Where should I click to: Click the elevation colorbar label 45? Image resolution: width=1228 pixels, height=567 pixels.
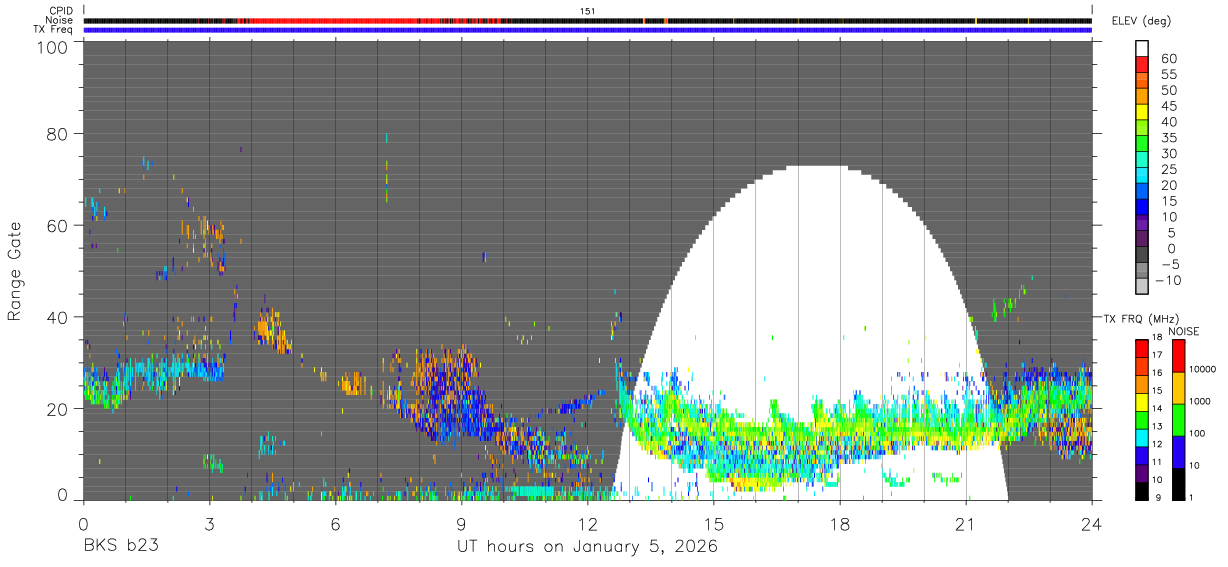click(x=1167, y=106)
